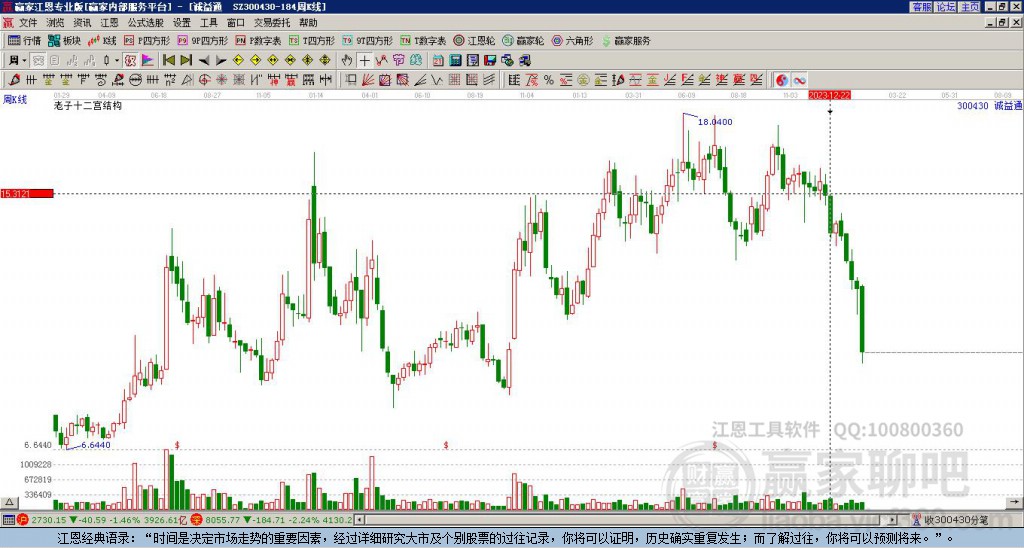Click the calendar icon in the toolbar
Viewport: 1024px width, 548px height.
[x=438, y=61]
